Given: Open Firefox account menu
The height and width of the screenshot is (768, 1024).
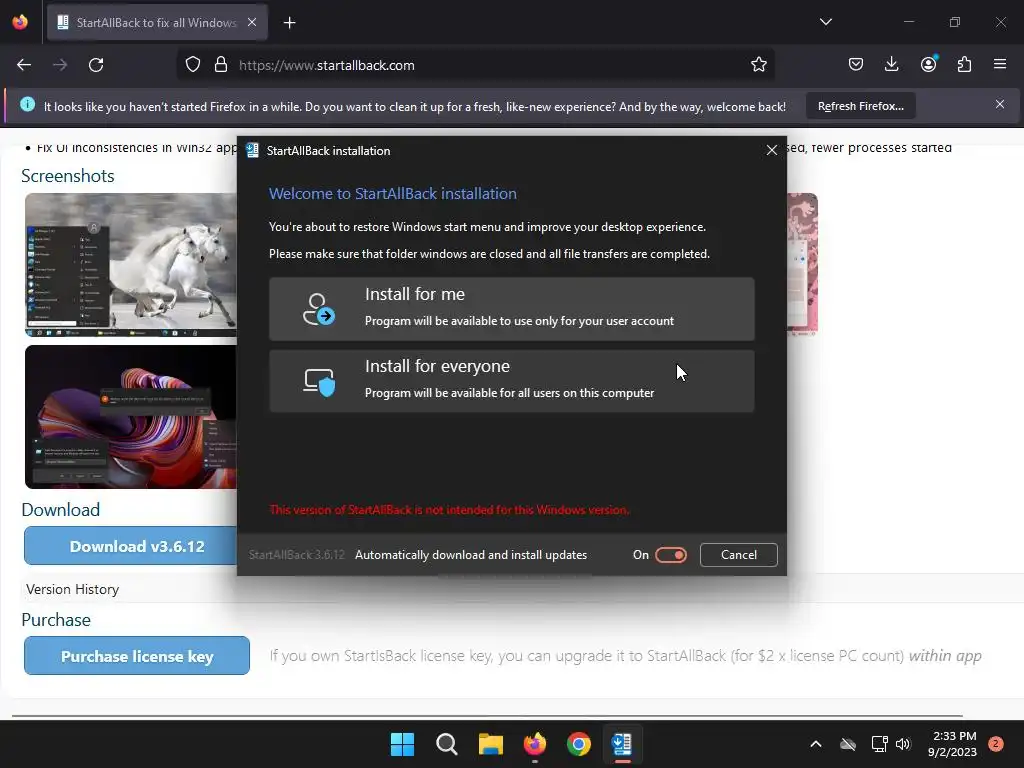Looking at the screenshot, I should (x=928, y=64).
